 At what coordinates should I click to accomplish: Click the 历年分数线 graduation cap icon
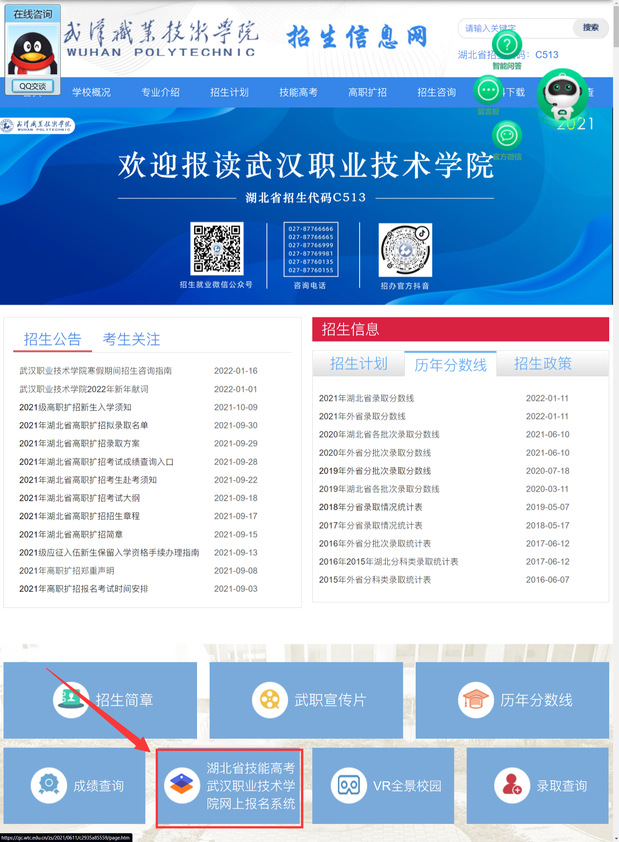[476, 700]
